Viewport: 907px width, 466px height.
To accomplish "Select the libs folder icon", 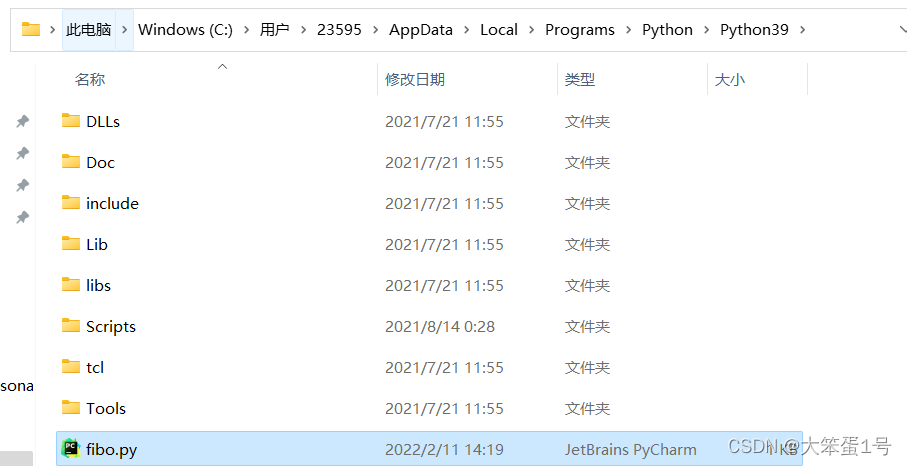I will point(71,284).
